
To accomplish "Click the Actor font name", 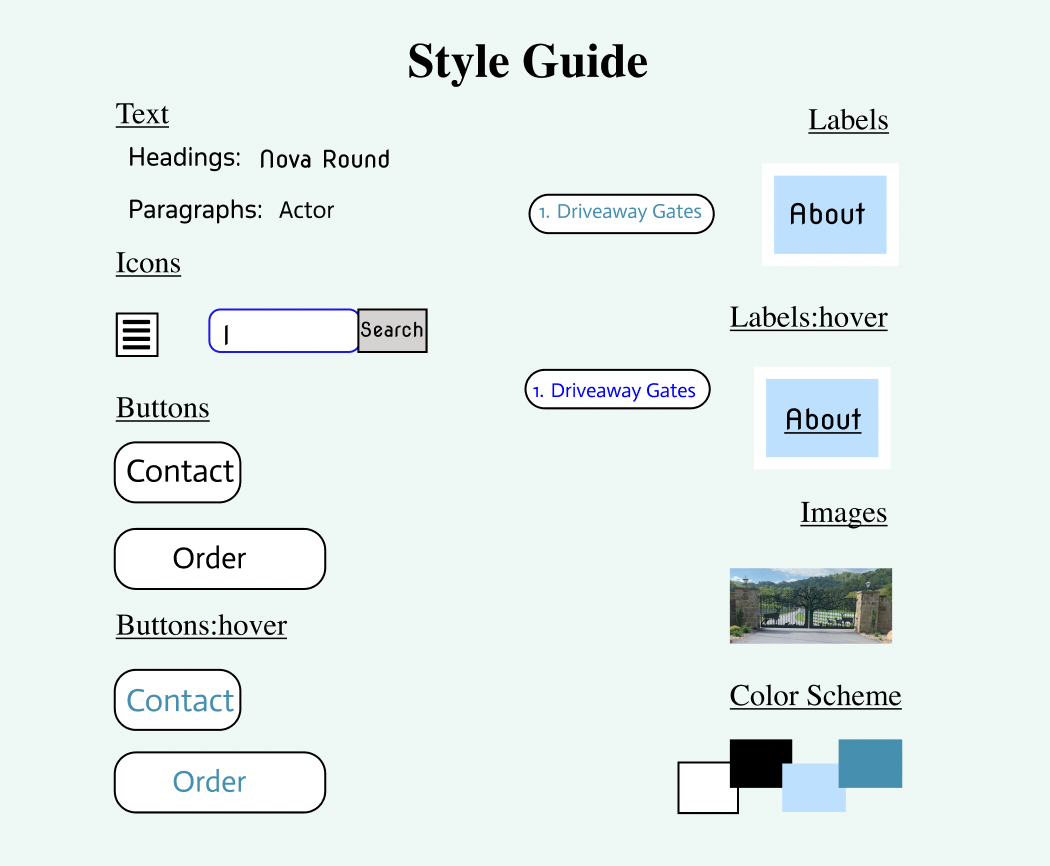I will pyautogui.click(x=306, y=211).
